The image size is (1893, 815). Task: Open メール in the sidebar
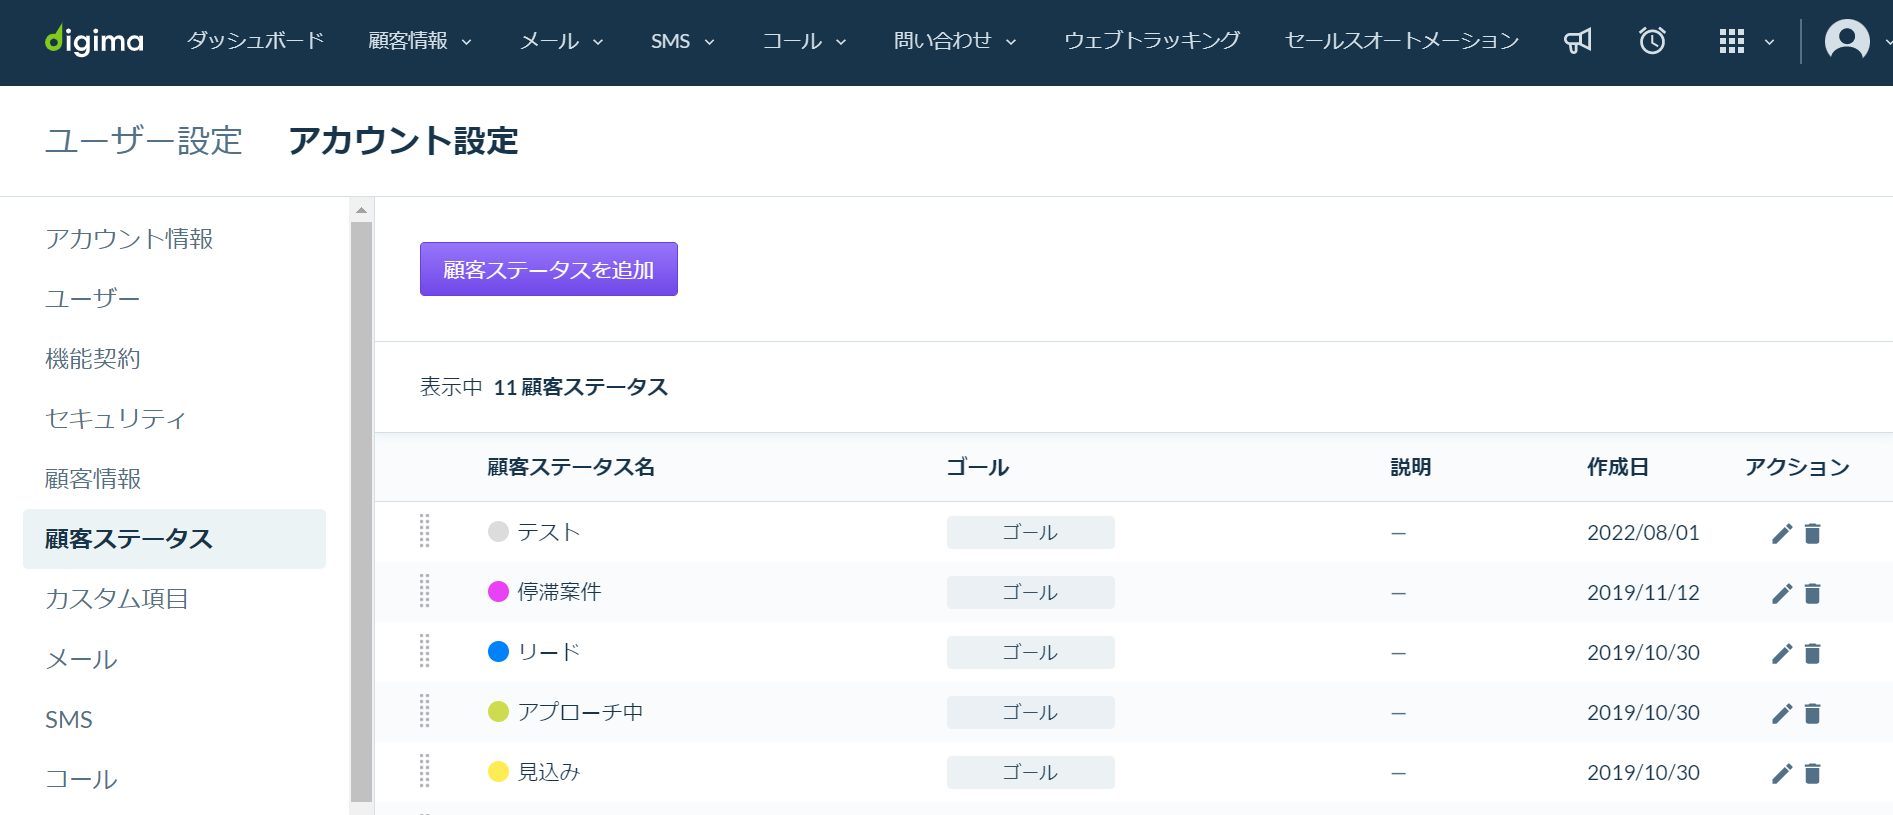click(x=81, y=659)
